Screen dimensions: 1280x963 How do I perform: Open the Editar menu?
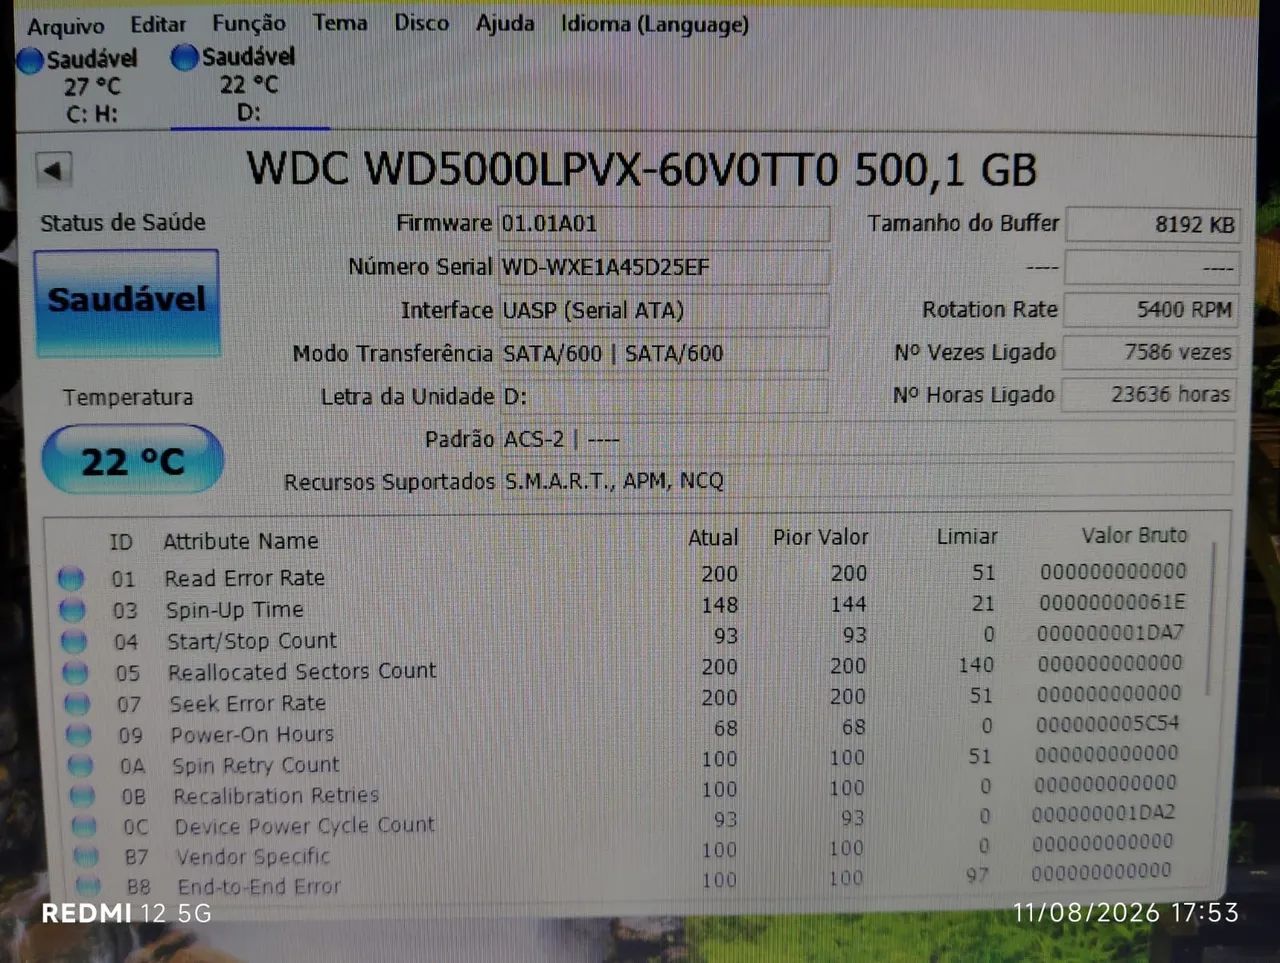point(158,24)
